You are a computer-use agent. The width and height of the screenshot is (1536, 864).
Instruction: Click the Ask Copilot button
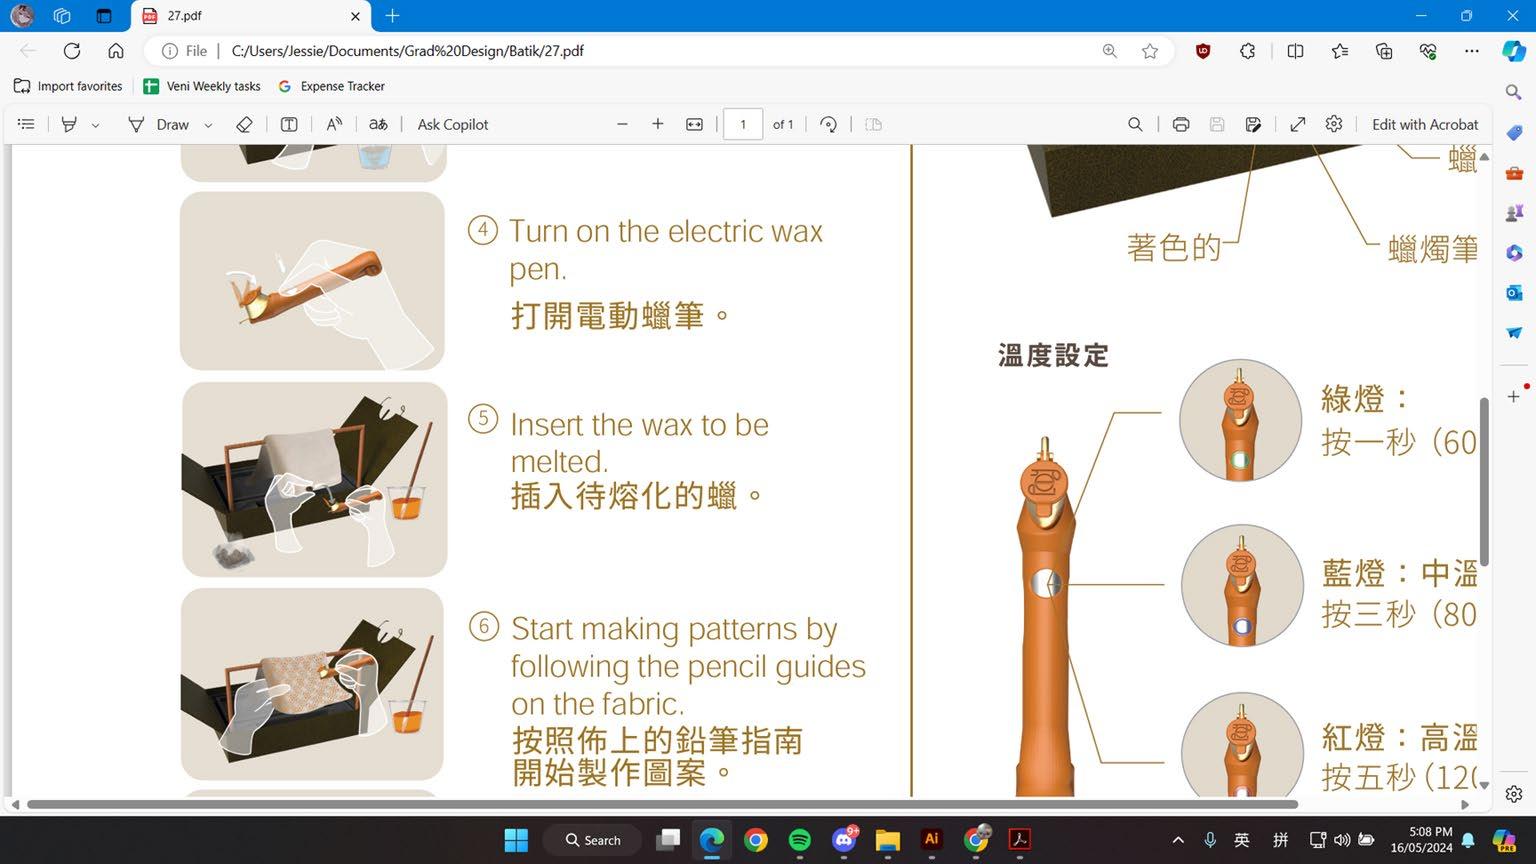coord(453,124)
